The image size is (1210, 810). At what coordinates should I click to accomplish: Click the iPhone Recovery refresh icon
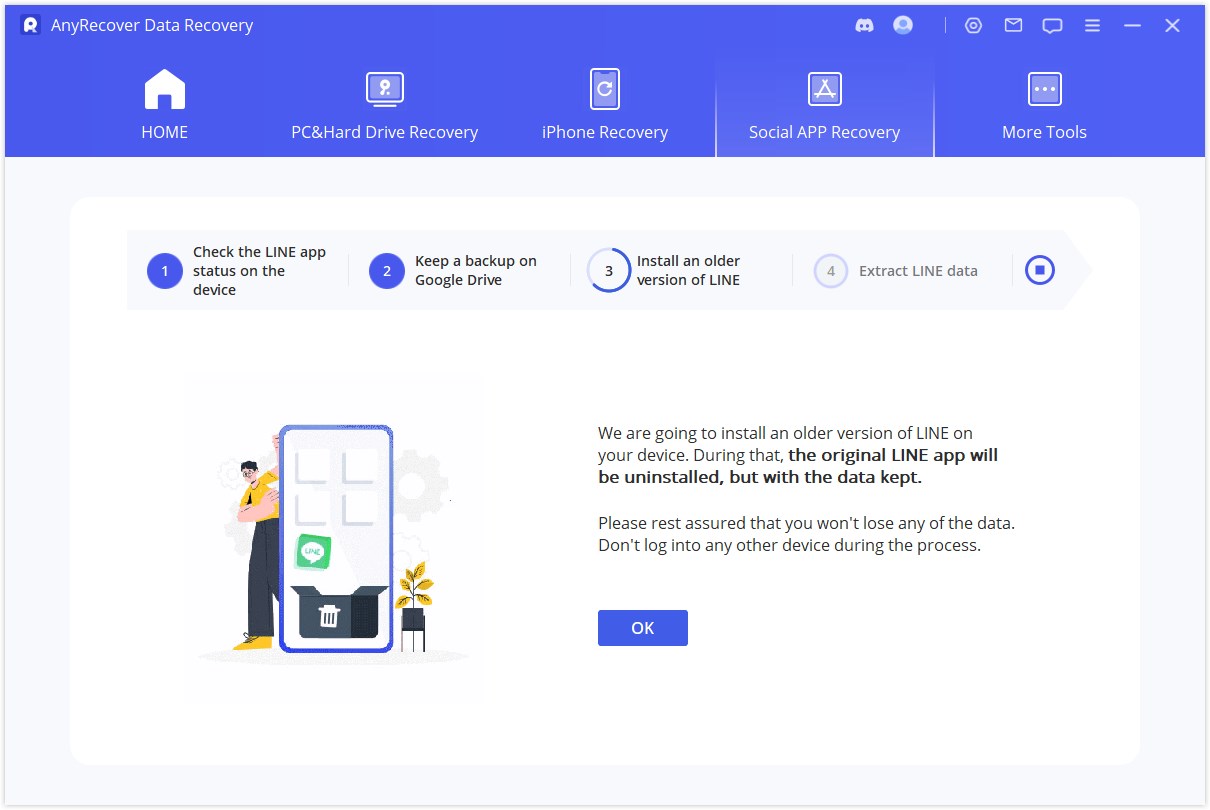click(x=604, y=88)
